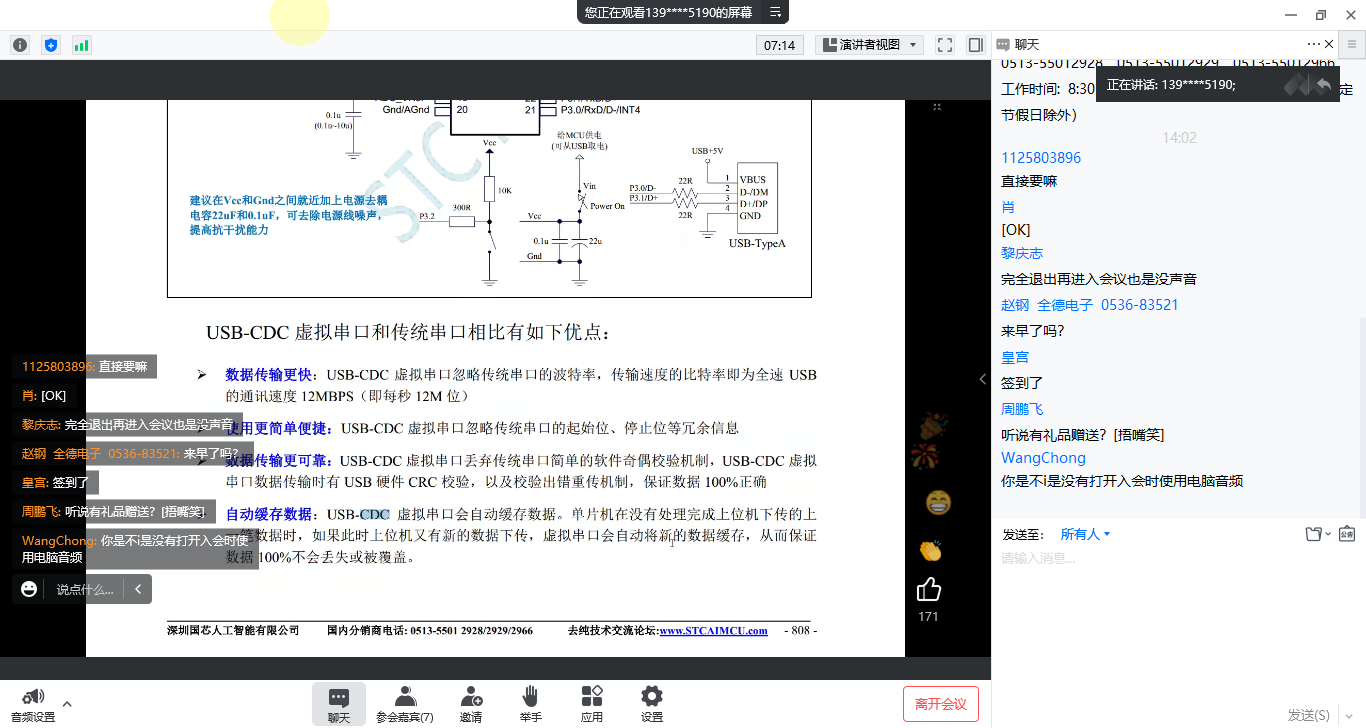The width and height of the screenshot is (1366, 728).
Task: Minimize the meeting window
Action: 1292,14
